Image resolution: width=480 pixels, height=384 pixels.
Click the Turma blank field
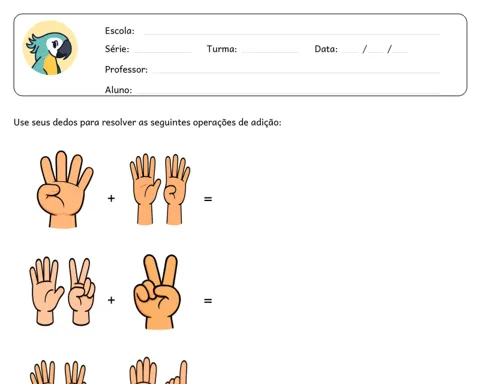[x=270, y=50]
